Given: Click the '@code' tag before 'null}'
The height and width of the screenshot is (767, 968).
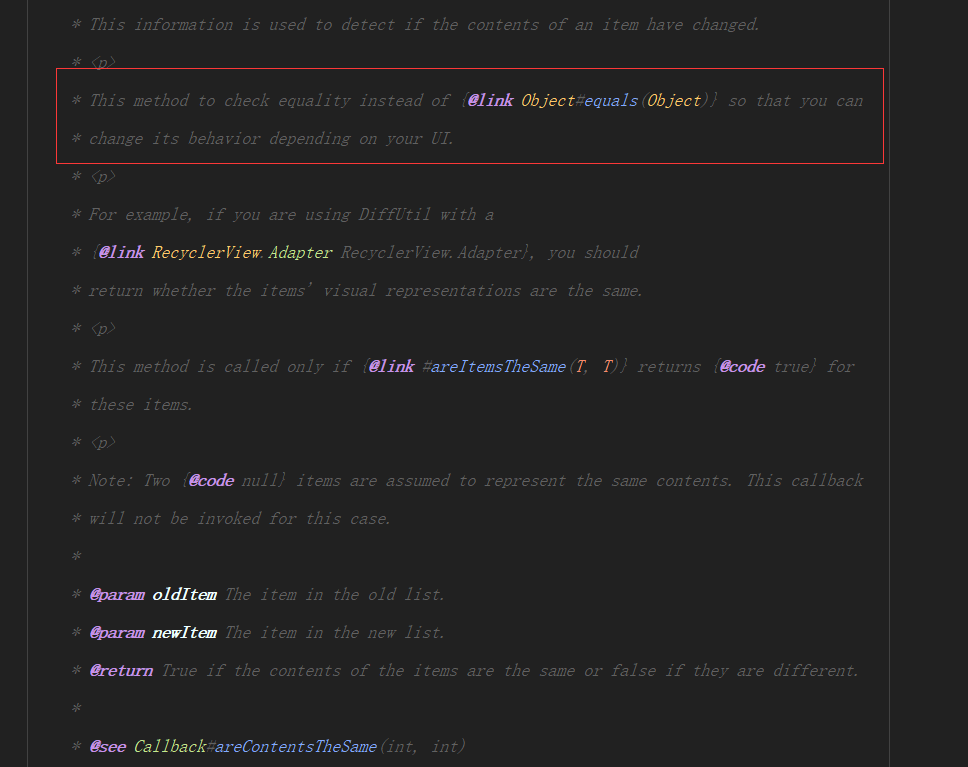Looking at the screenshot, I should pyautogui.click(x=211, y=480).
